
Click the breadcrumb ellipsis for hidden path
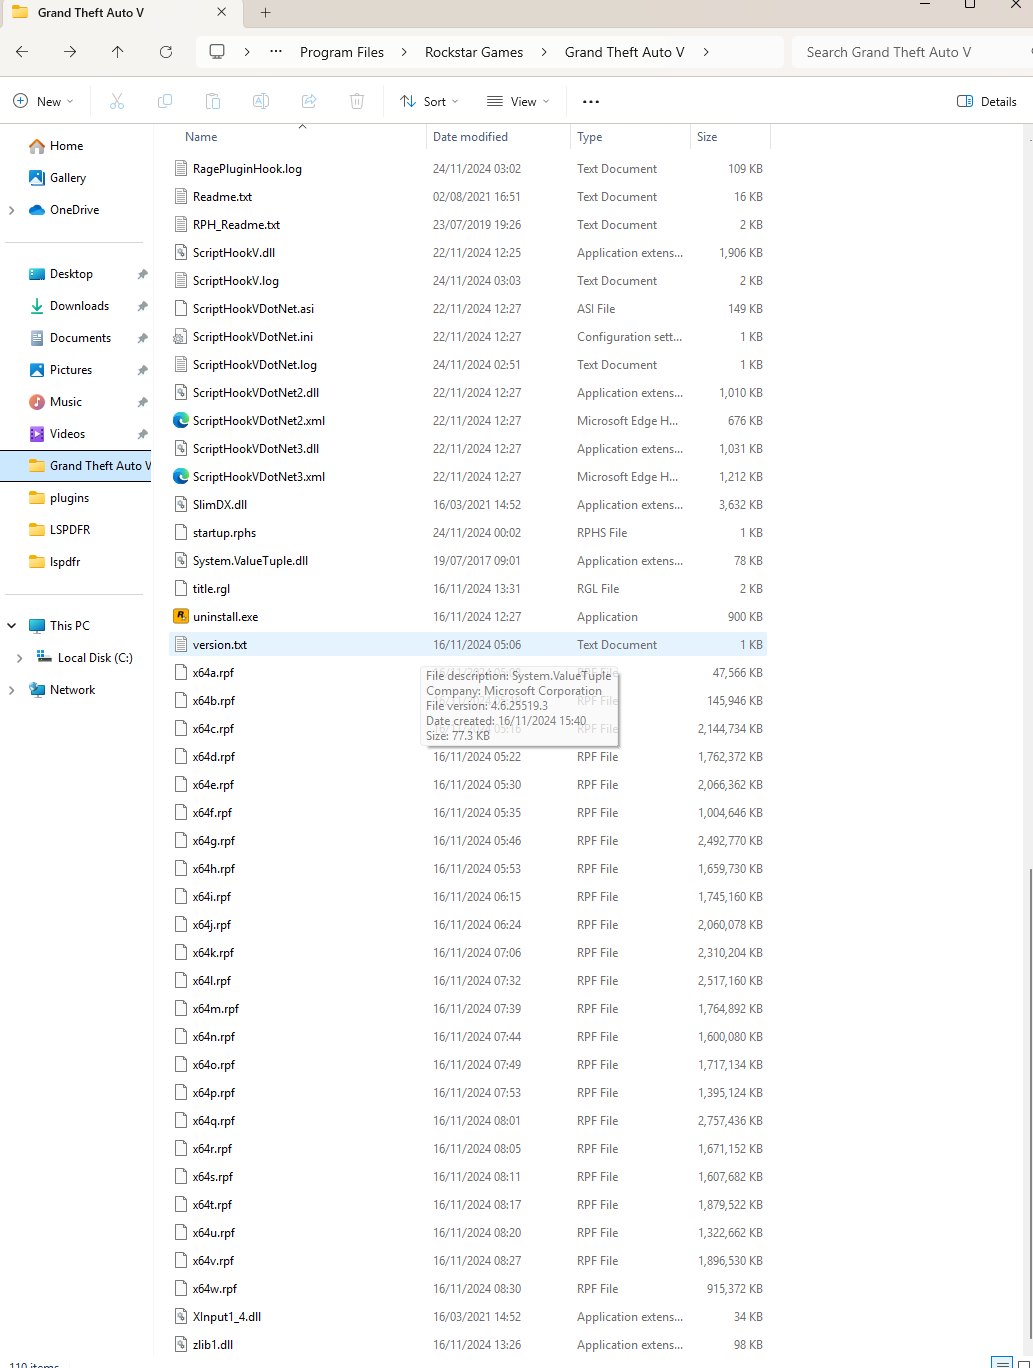pyautogui.click(x=277, y=52)
